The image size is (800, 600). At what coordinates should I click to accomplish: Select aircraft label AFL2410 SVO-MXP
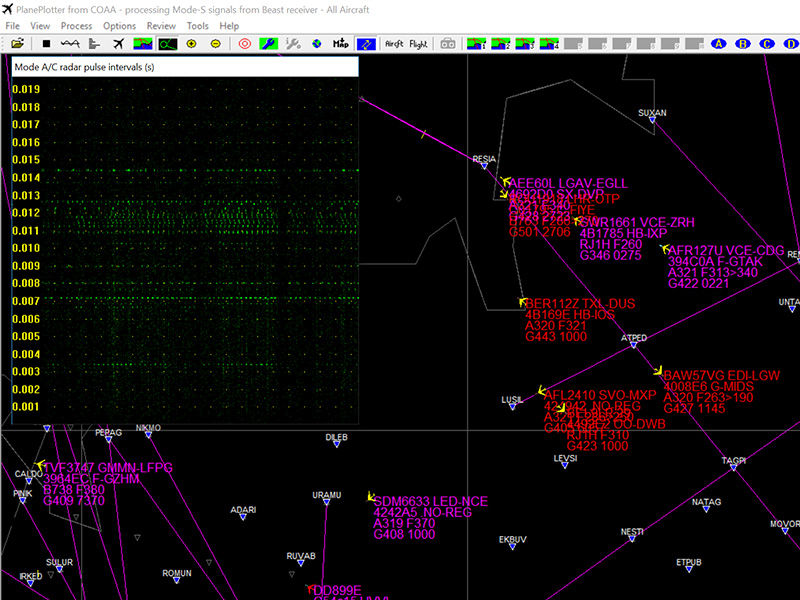(600, 395)
